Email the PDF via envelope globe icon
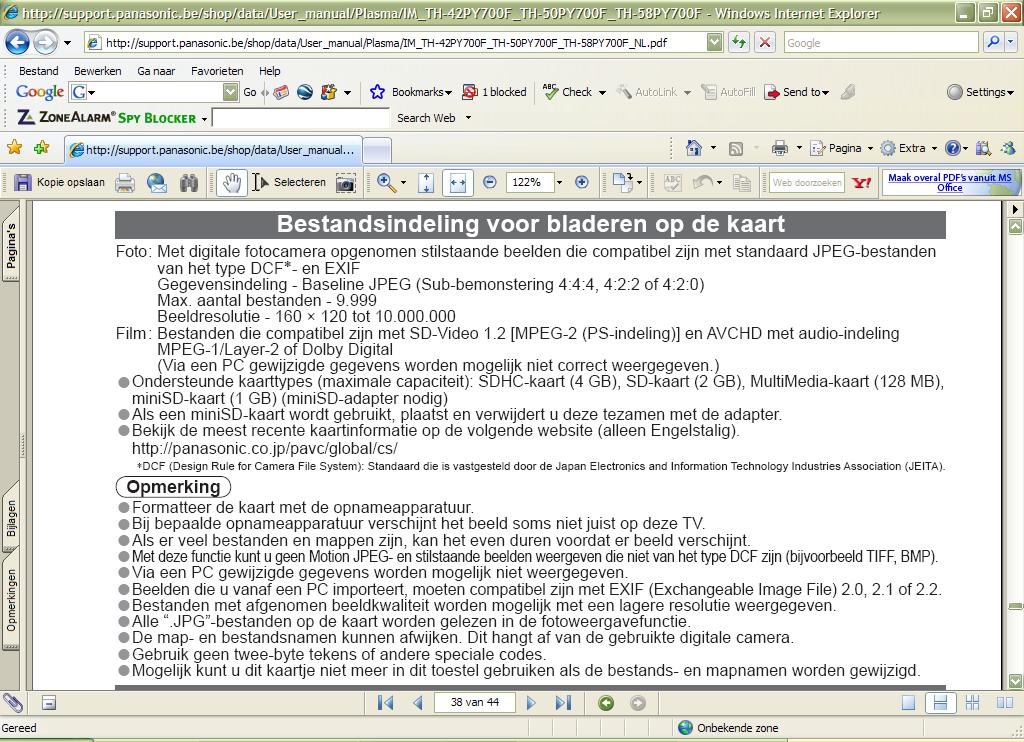1024x742 pixels. point(157,184)
